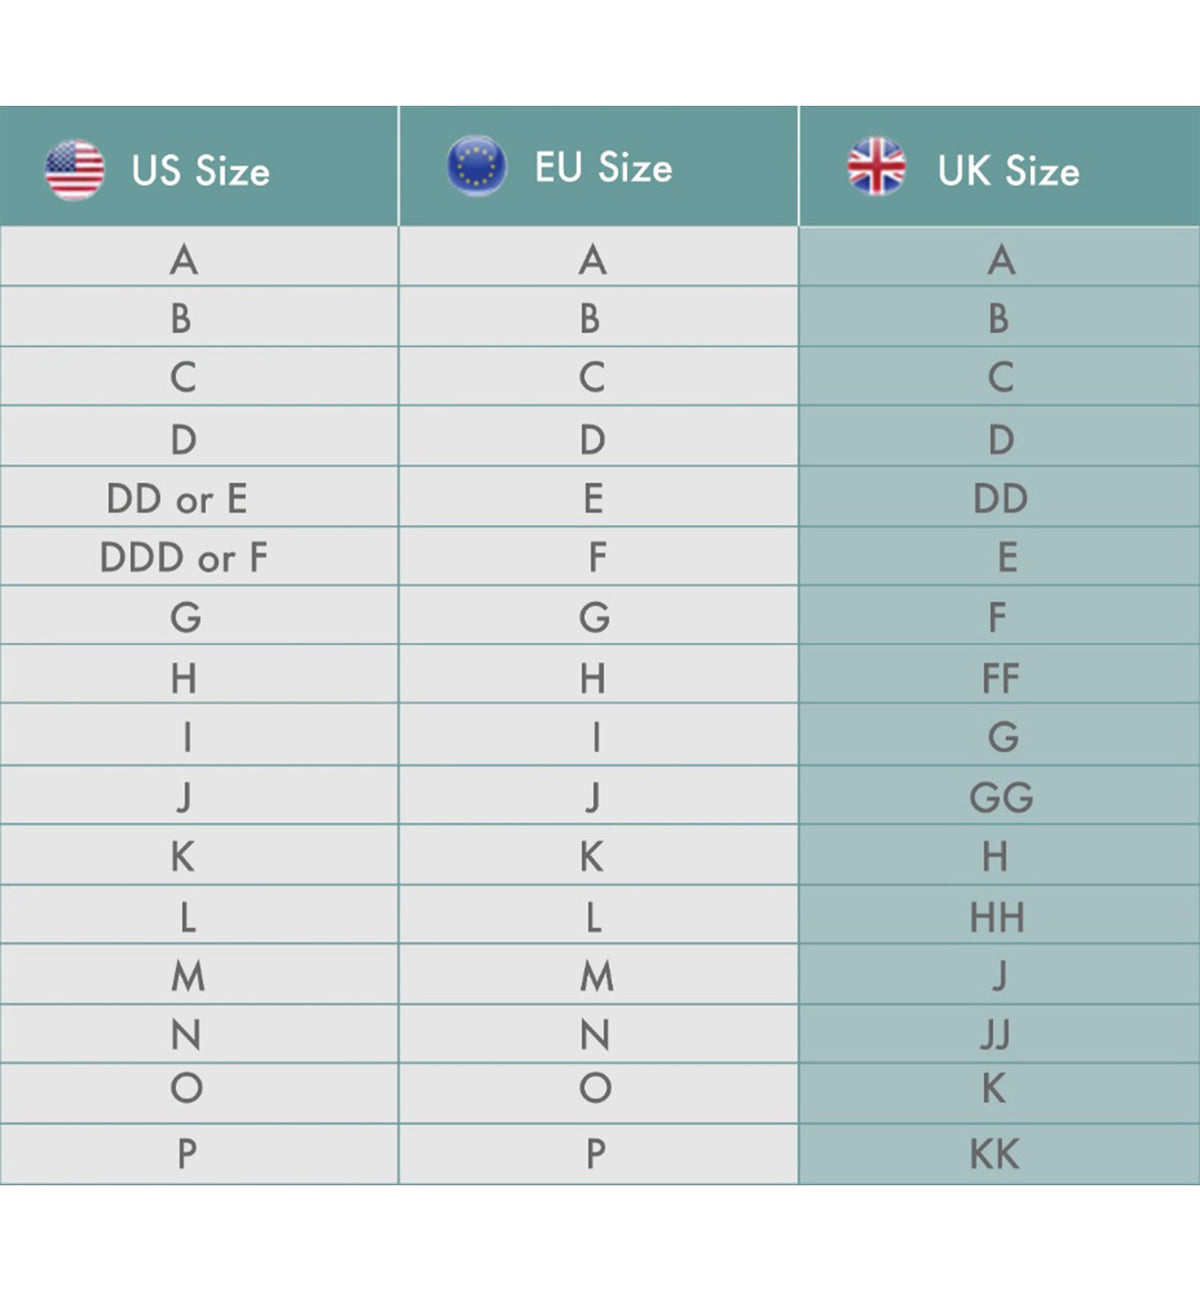Select the UK Size column header
Screen dimensions: 1200x1300
(1008, 171)
